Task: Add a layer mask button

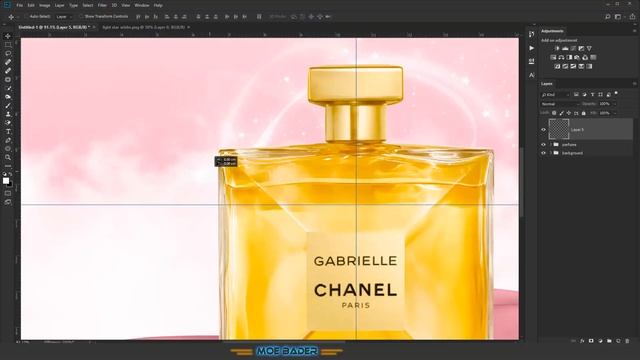Action: [x=591, y=341]
